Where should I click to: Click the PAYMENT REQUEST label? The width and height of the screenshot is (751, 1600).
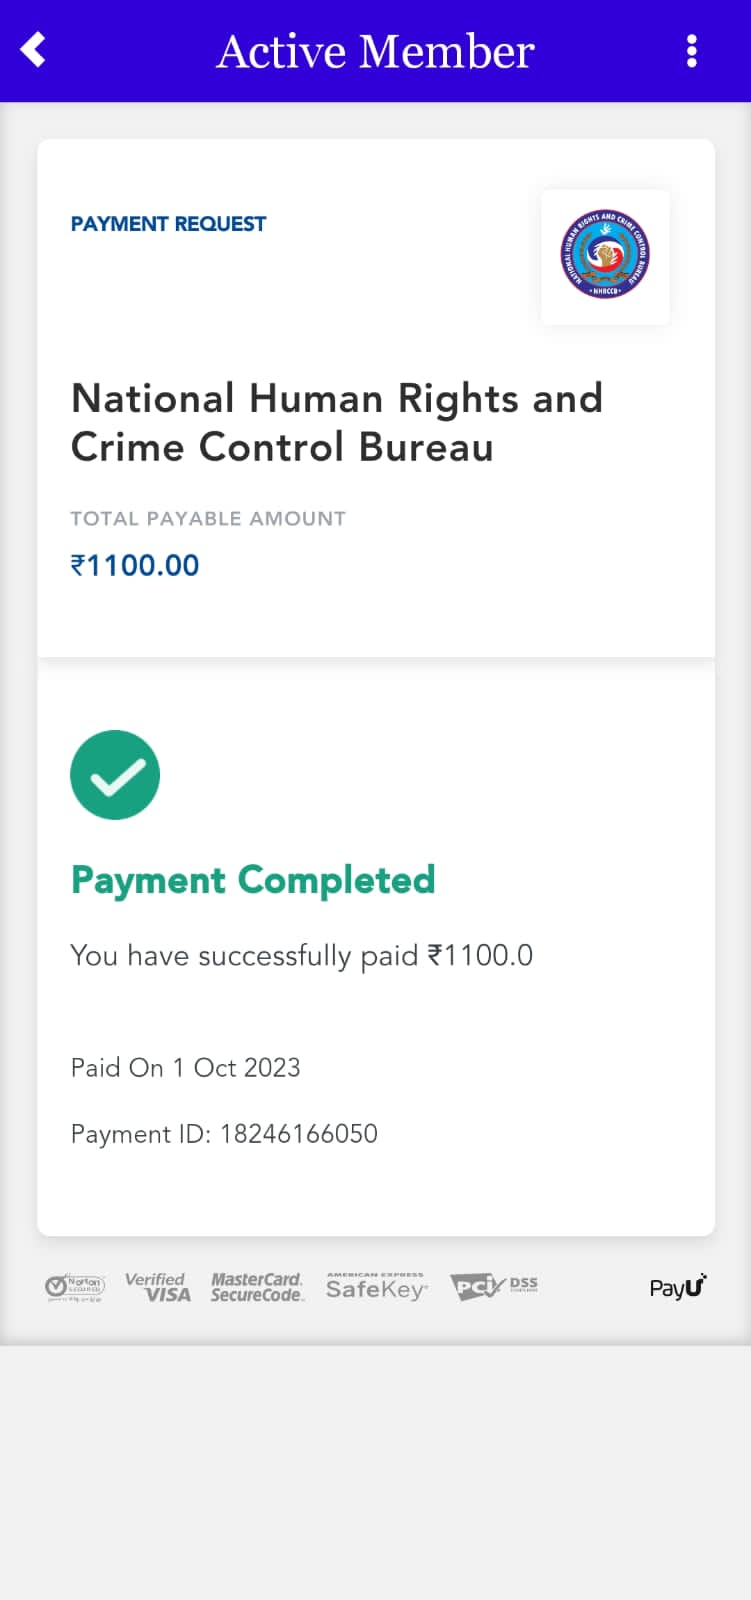click(x=168, y=224)
